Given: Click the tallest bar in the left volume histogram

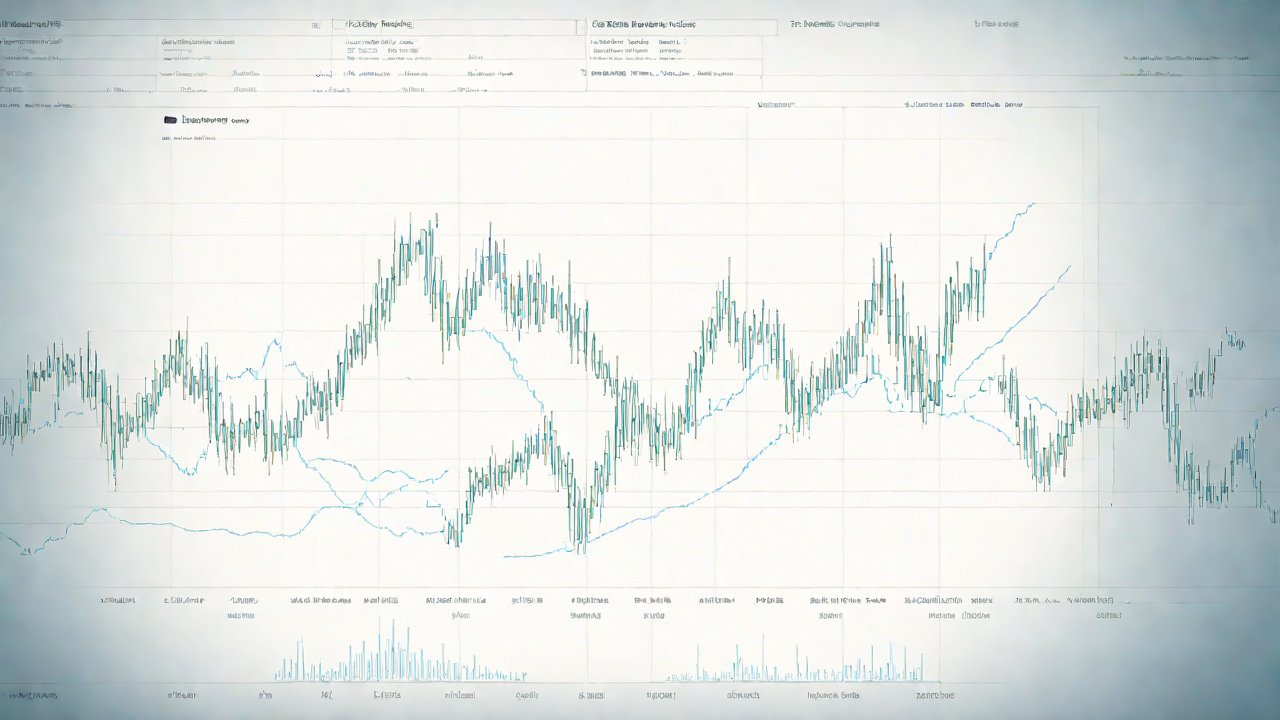Looking at the screenshot, I should [393, 627].
